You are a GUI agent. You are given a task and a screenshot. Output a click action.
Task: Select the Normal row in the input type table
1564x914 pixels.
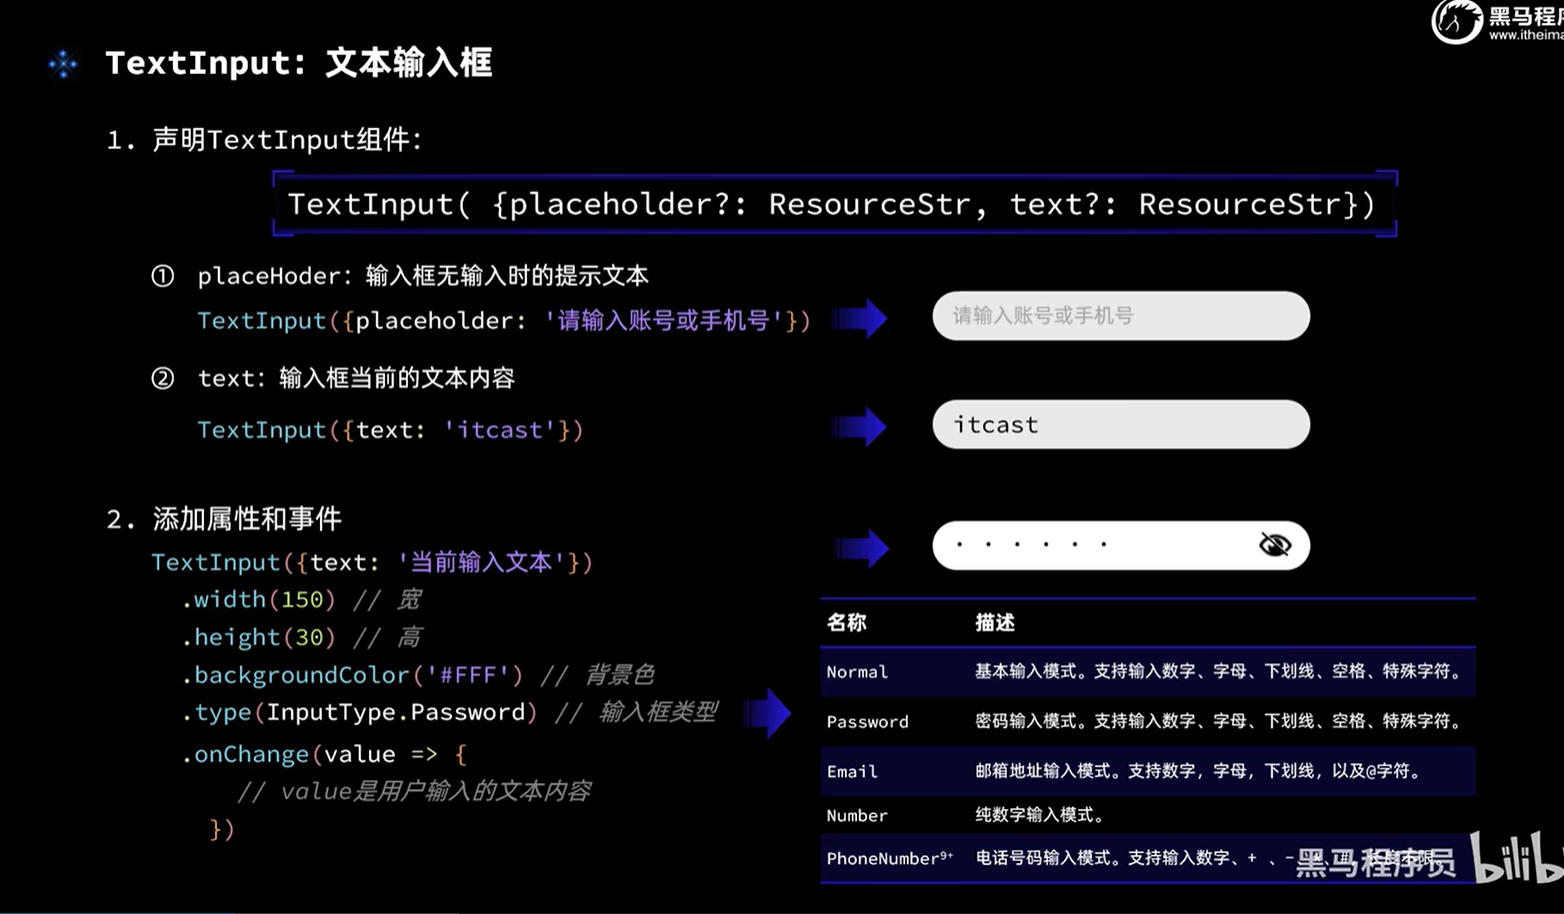point(1147,672)
